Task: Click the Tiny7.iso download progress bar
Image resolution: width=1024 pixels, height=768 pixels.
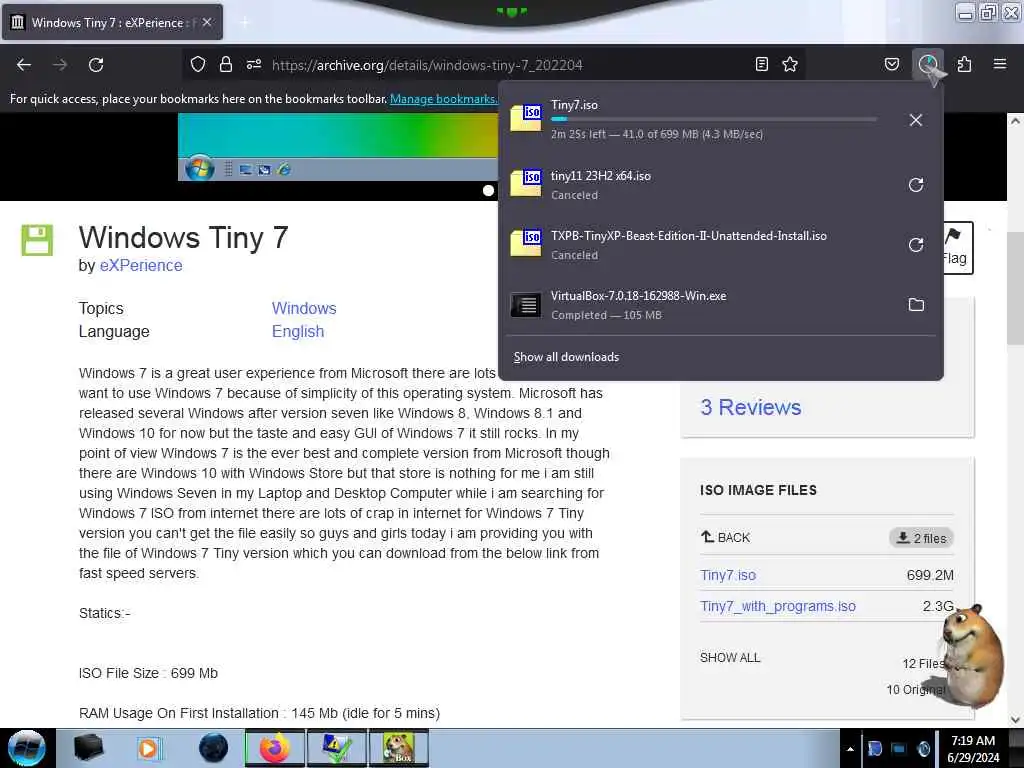Action: (x=713, y=120)
